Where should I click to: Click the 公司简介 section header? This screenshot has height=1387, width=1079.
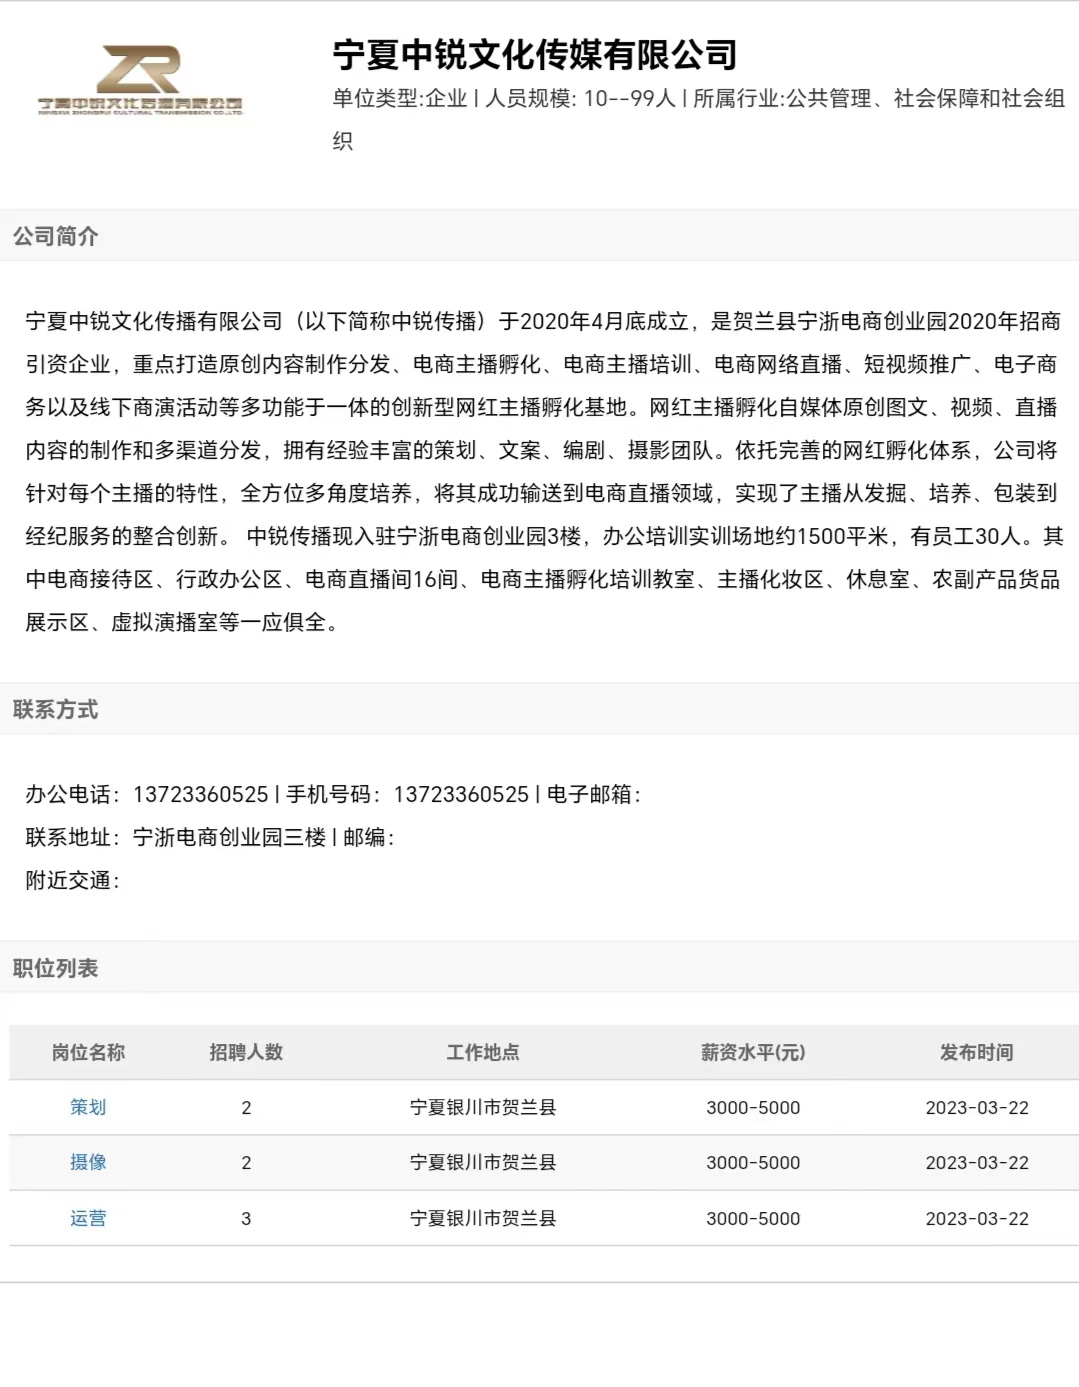pos(56,236)
